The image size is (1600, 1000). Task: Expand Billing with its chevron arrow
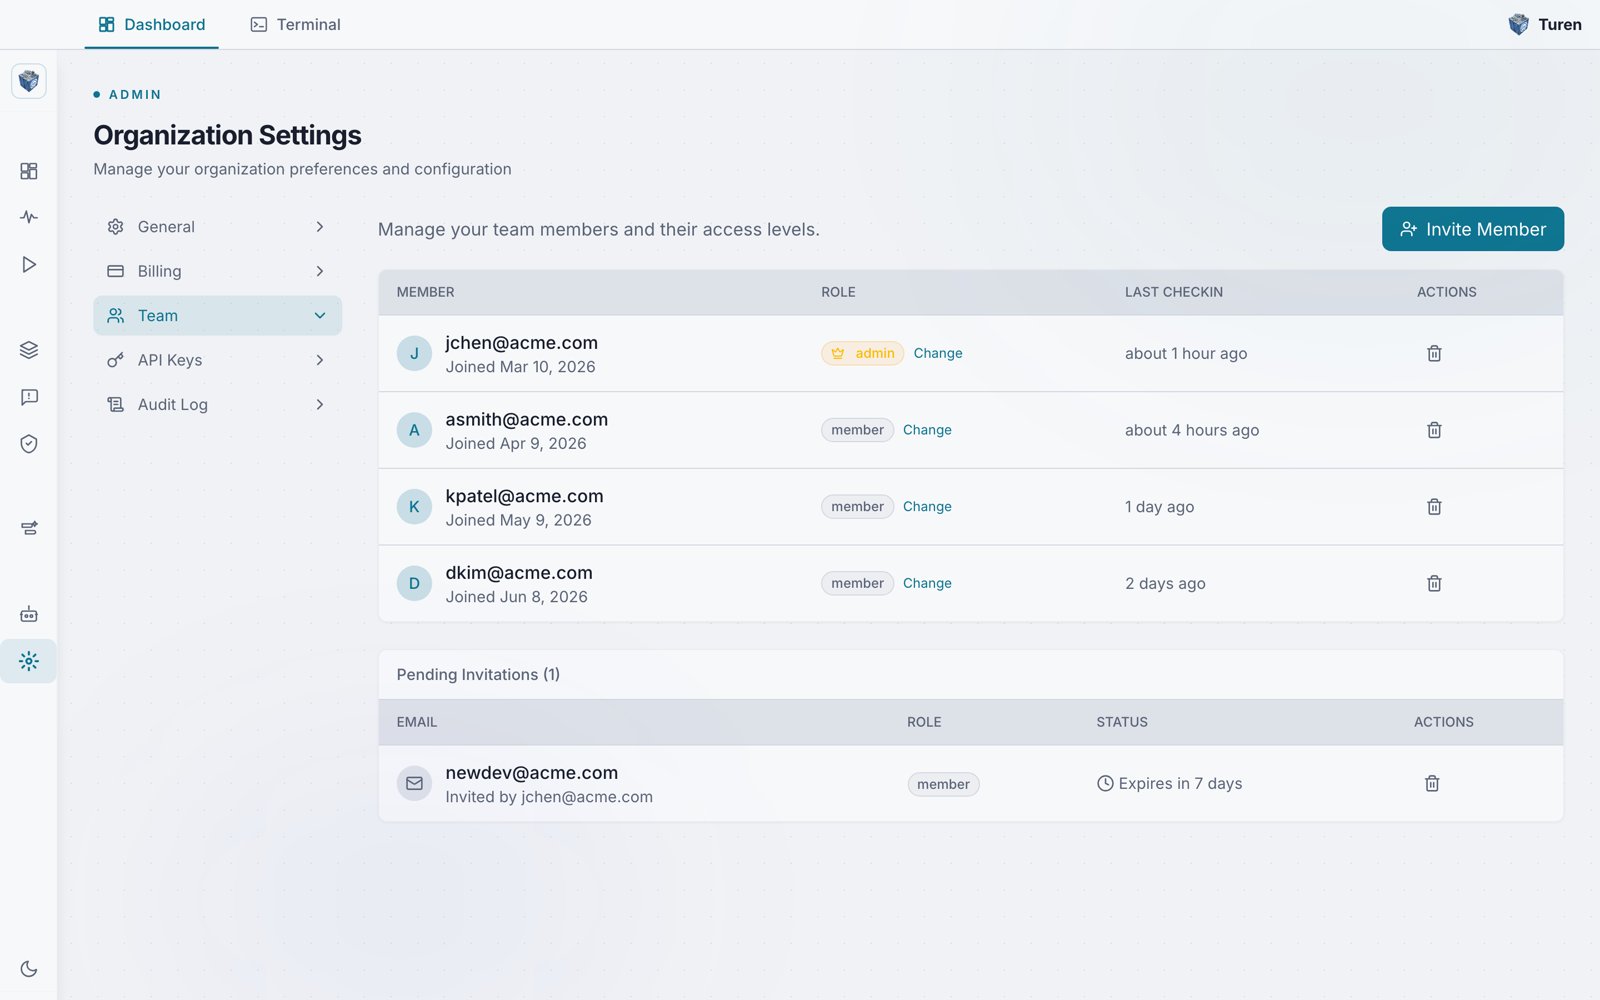pos(320,271)
